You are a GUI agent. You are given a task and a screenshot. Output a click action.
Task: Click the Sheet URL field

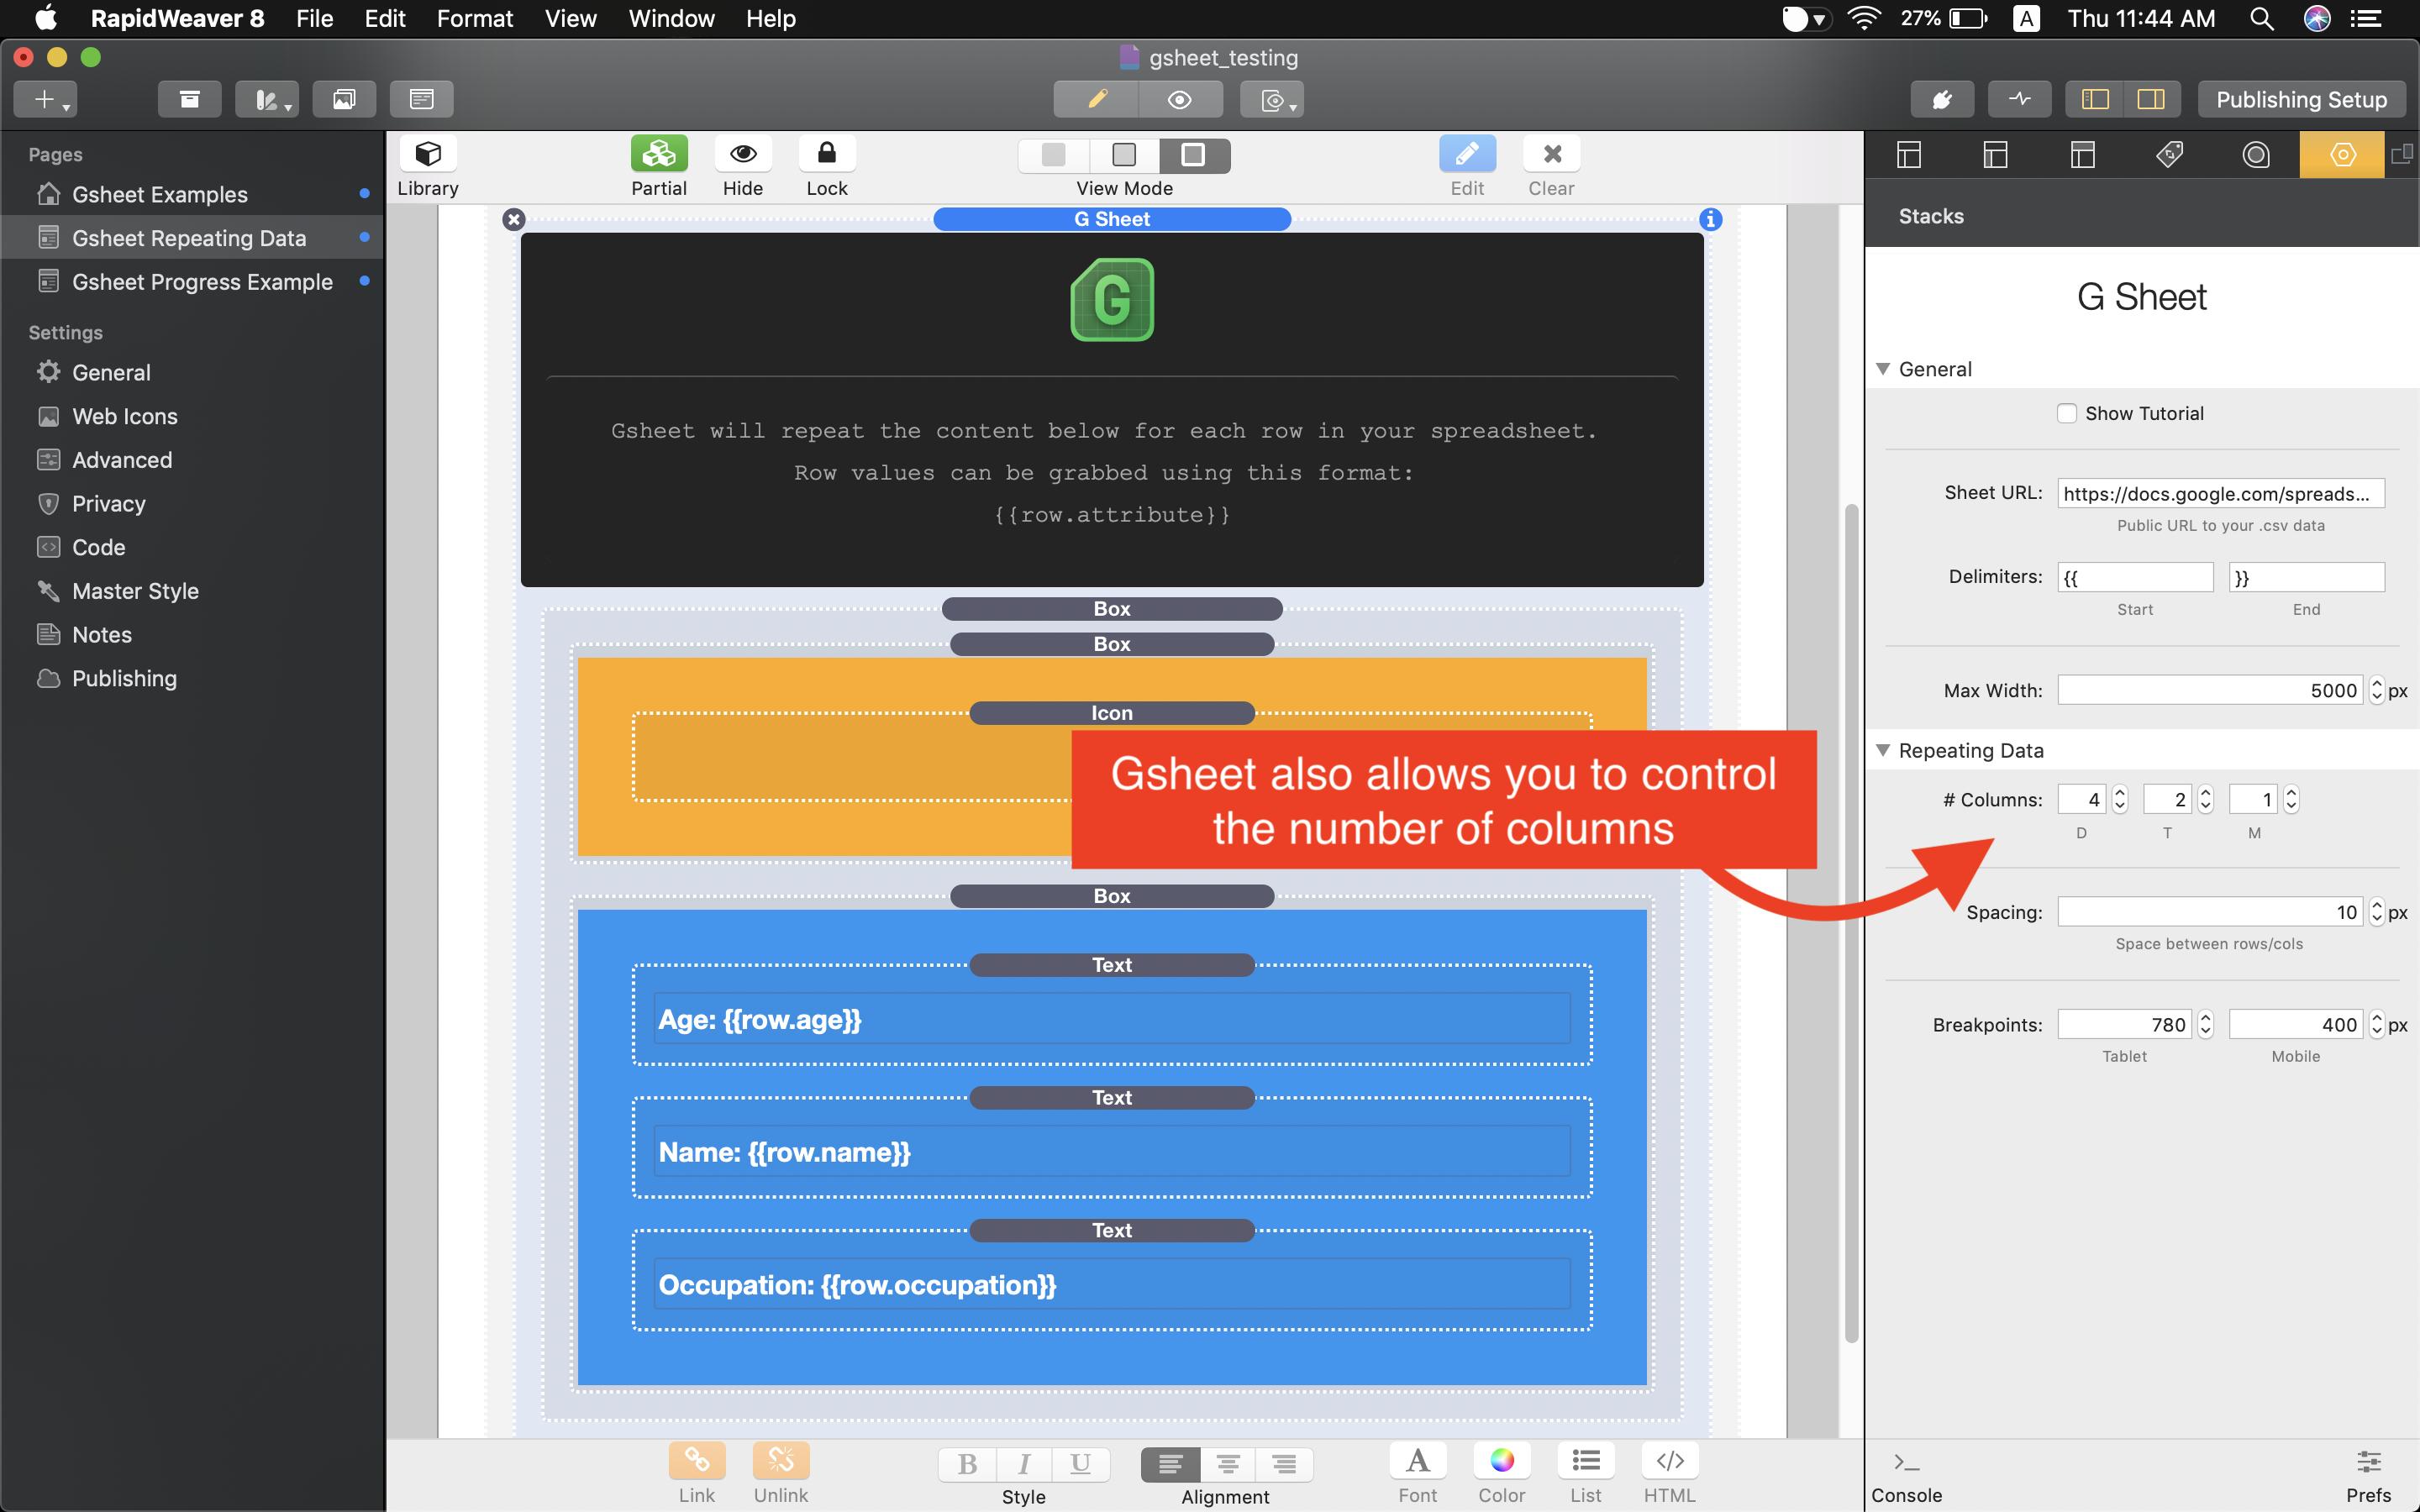(x=2220, y=493)
